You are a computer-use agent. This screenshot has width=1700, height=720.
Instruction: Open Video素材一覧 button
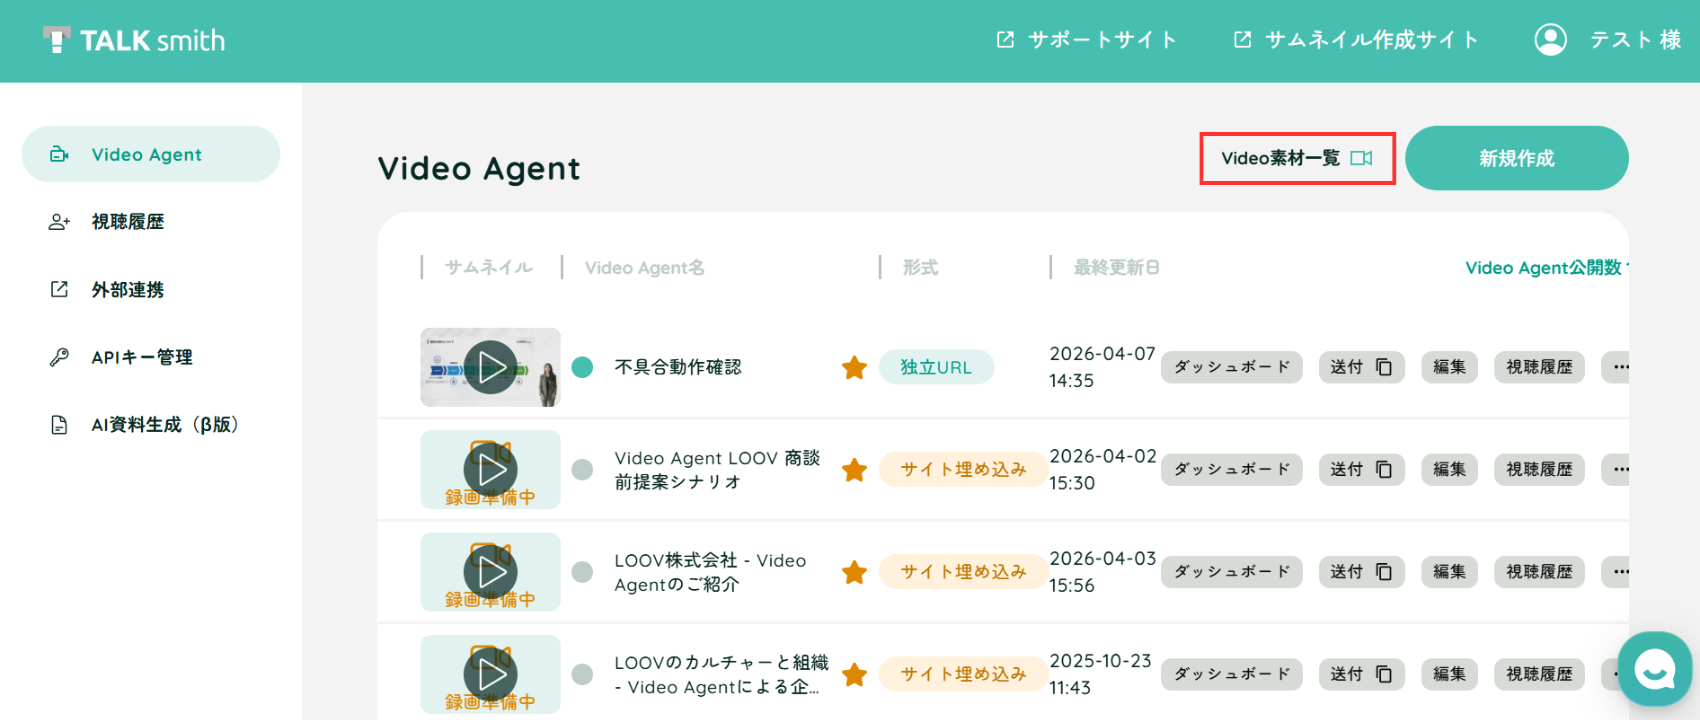1297,158
